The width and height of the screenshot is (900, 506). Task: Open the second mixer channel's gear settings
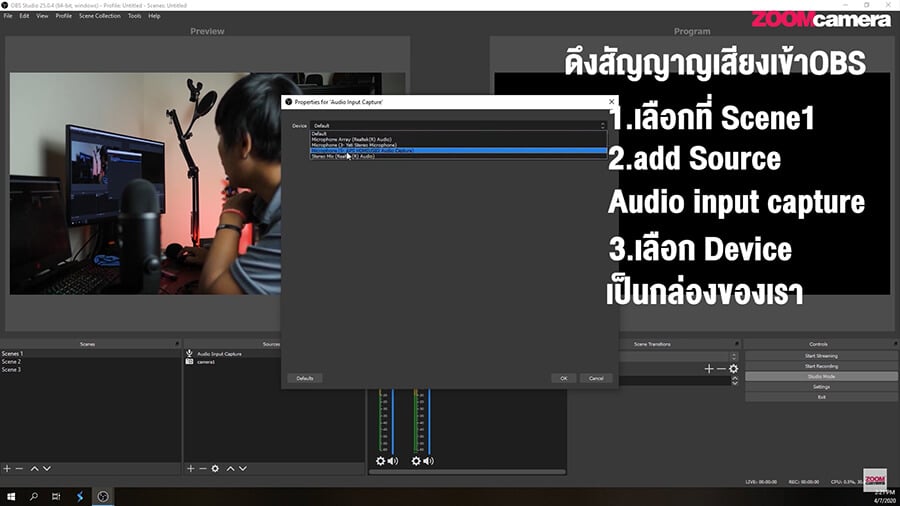(416, 461)
